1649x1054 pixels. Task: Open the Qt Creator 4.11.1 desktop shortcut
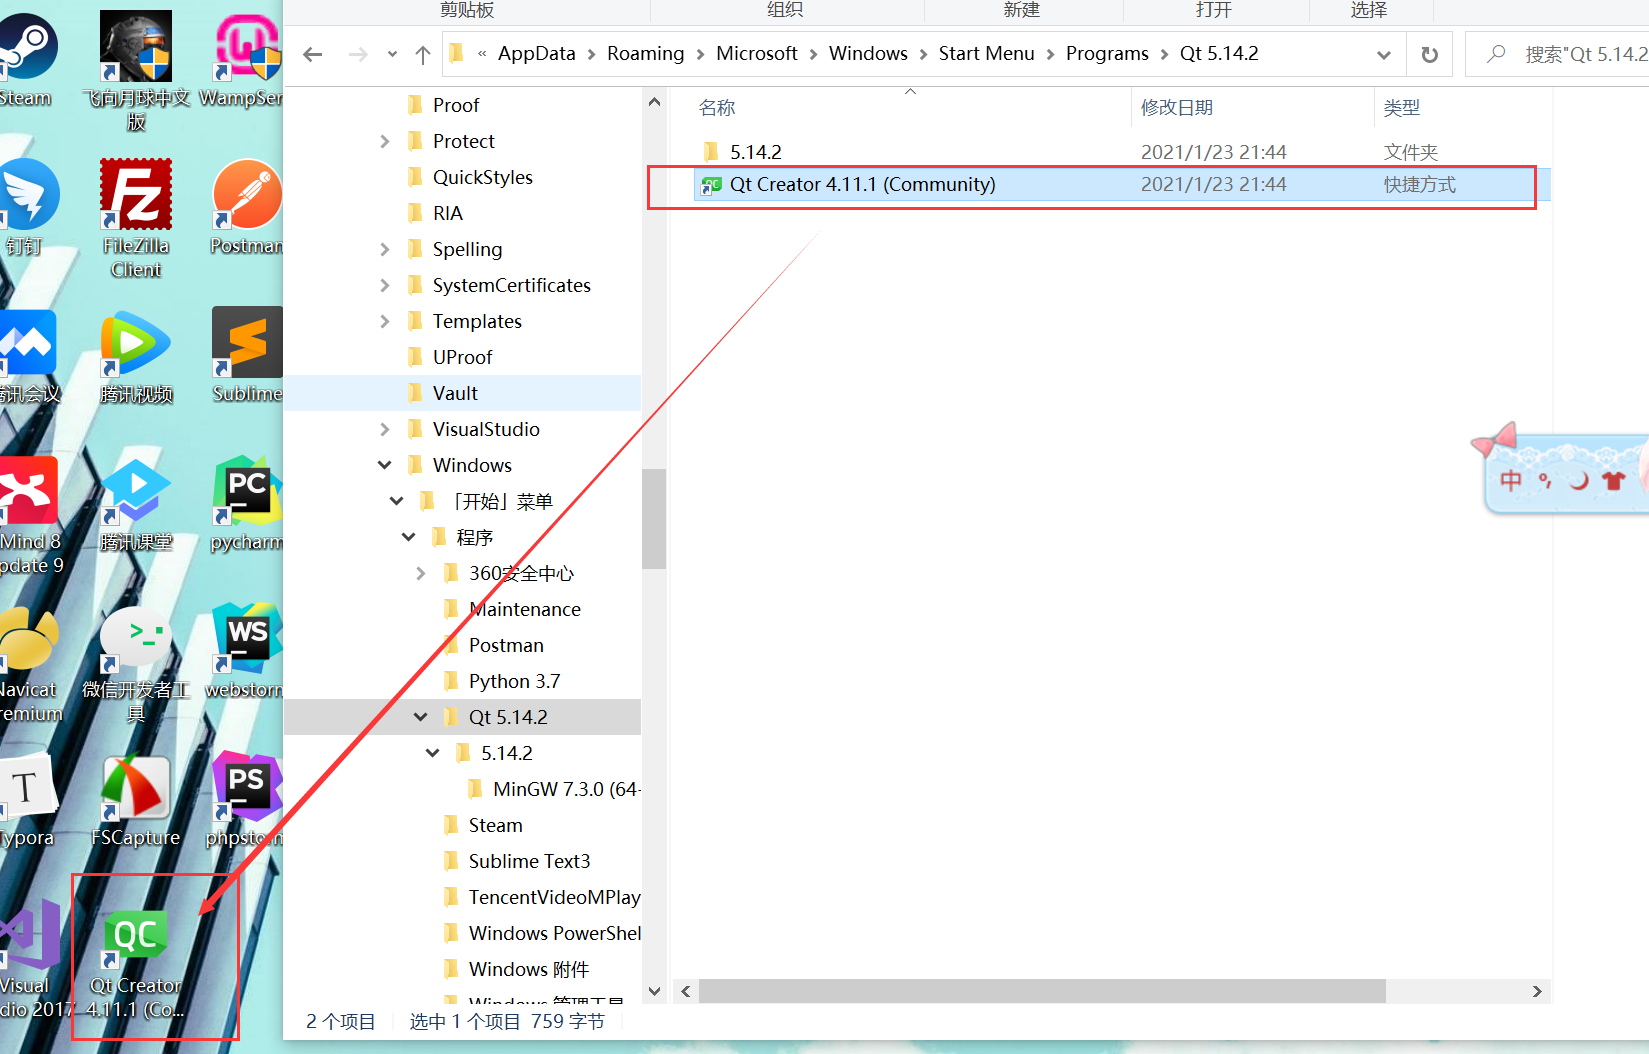click(x=136, y=962)
